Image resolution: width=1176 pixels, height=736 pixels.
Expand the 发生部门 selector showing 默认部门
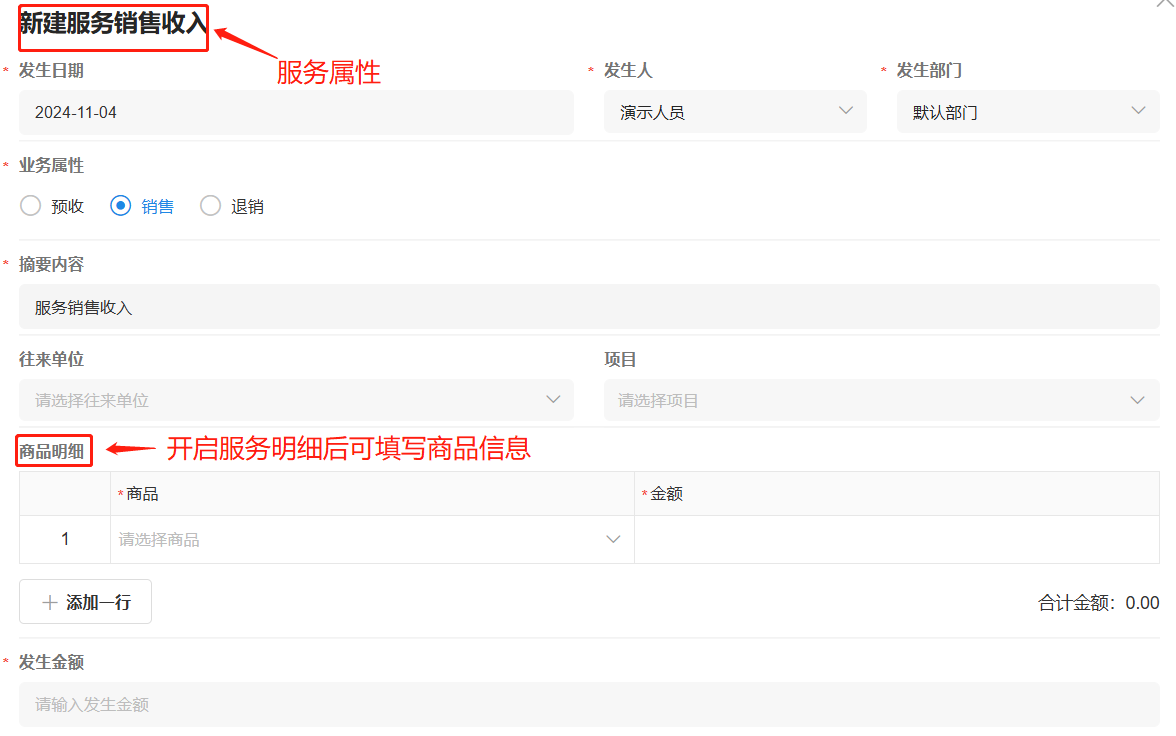[x=1027, y=112]
